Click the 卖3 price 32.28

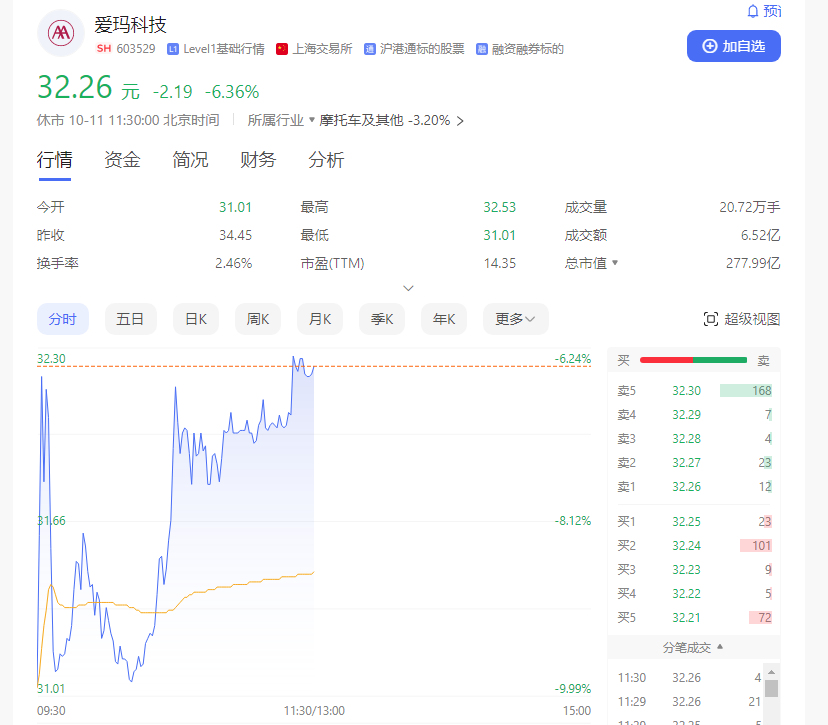click(x=686, y=439)
